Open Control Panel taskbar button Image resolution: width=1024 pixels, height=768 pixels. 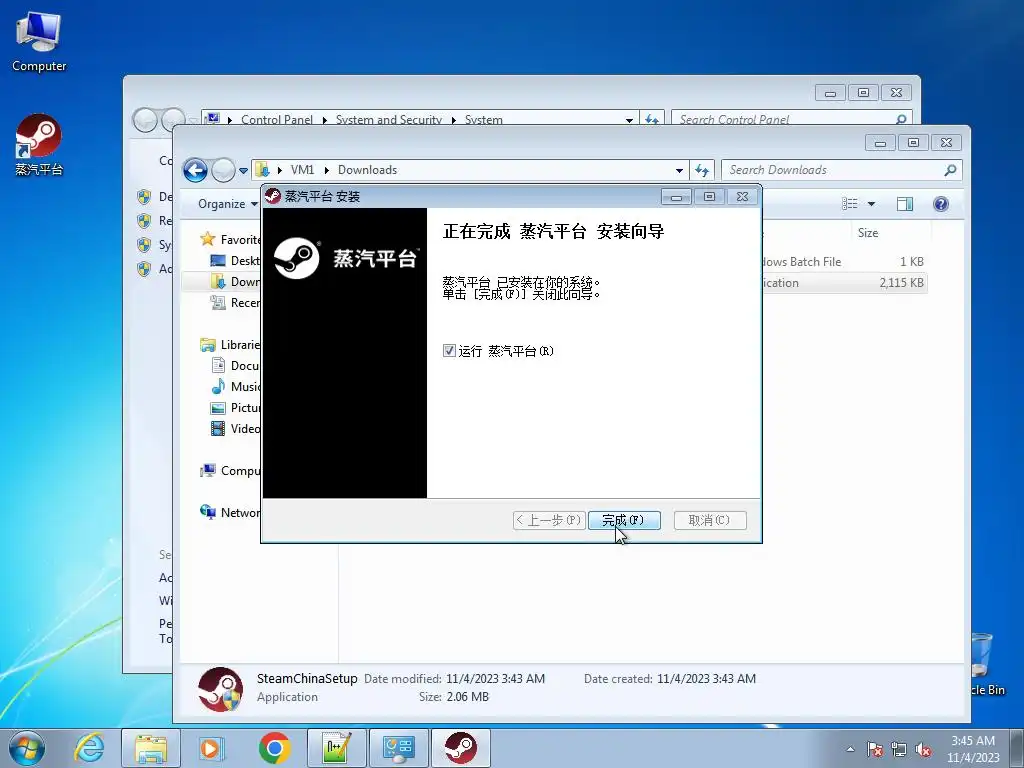tap(398, 748)
